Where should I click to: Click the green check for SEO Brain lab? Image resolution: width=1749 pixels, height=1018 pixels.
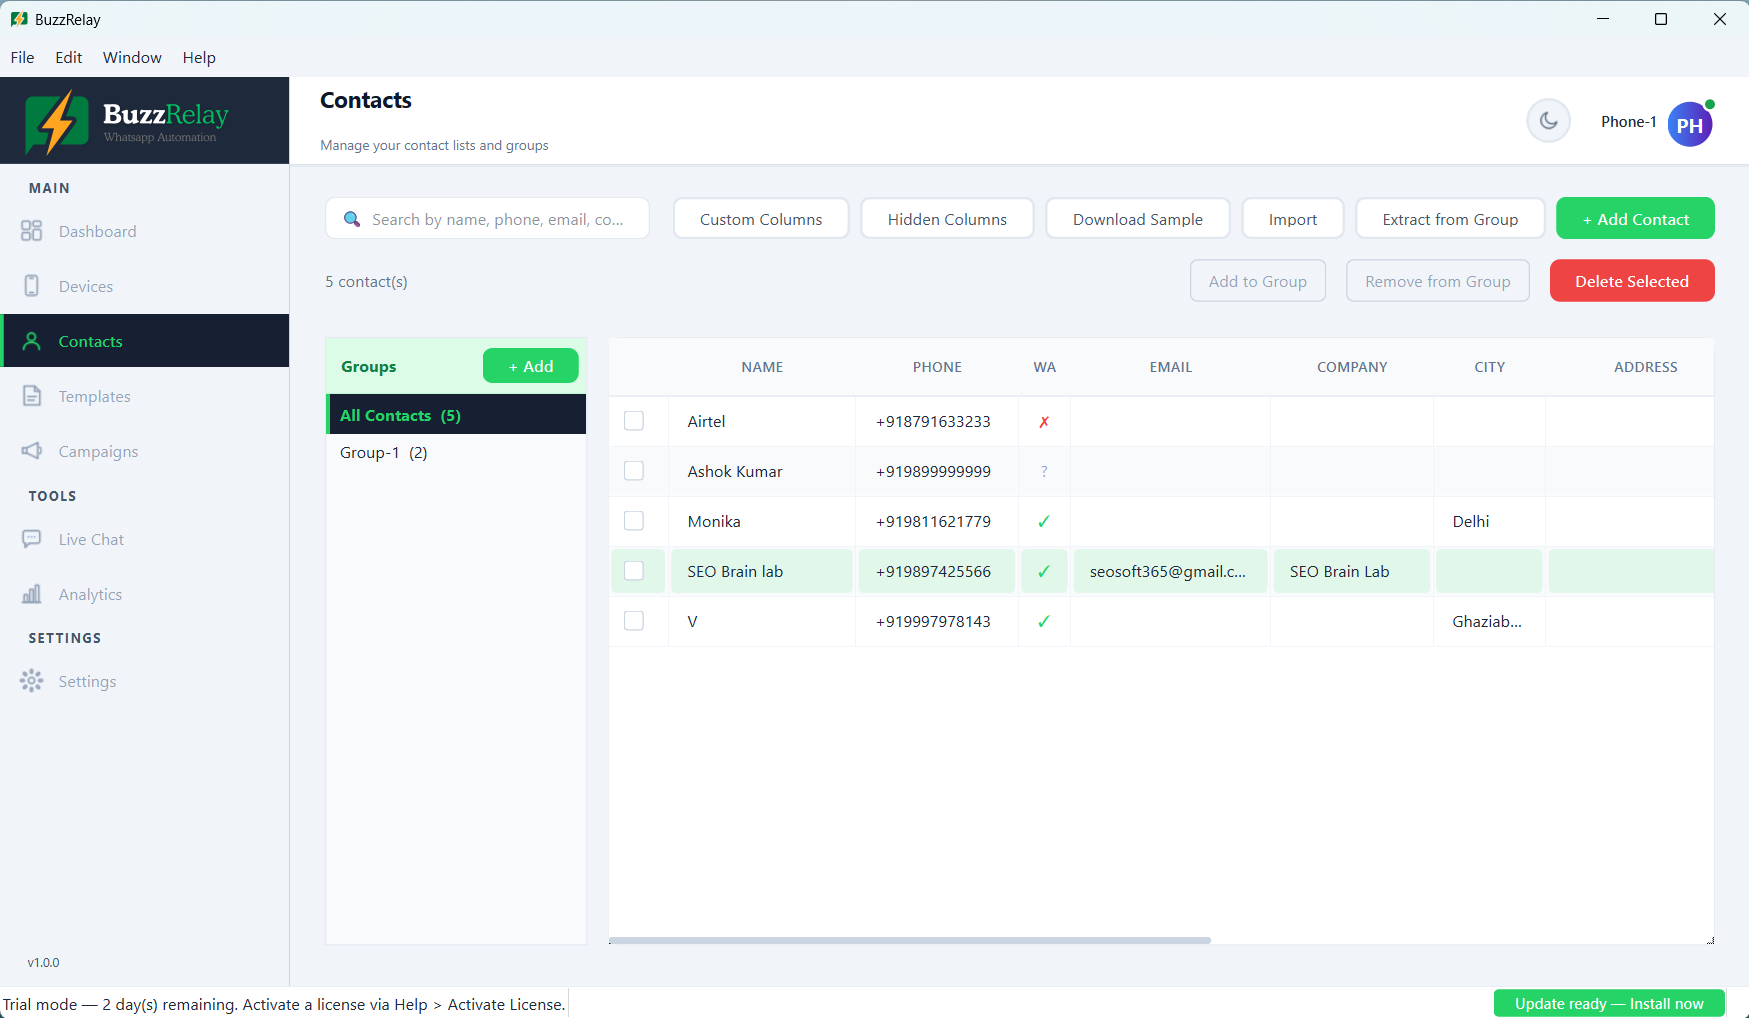click(x=1044, y=572)
